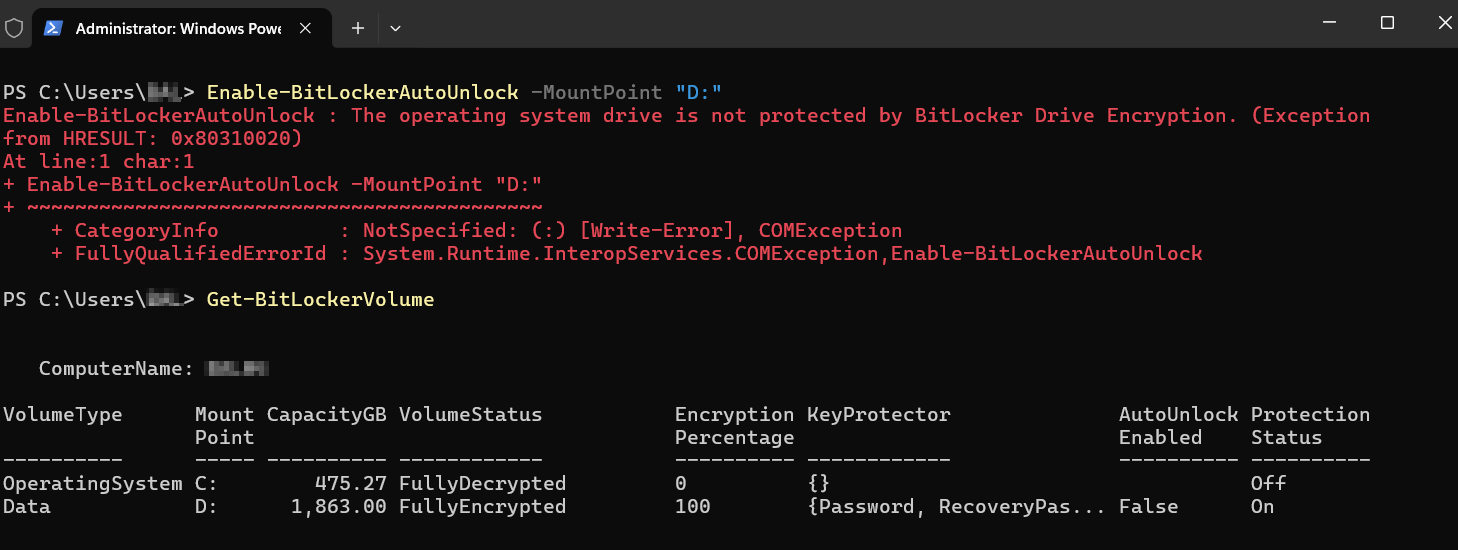Screen dimensions: 1458x550
Task: Open a new tab with plus button
Action: click(x=358, y=28)
